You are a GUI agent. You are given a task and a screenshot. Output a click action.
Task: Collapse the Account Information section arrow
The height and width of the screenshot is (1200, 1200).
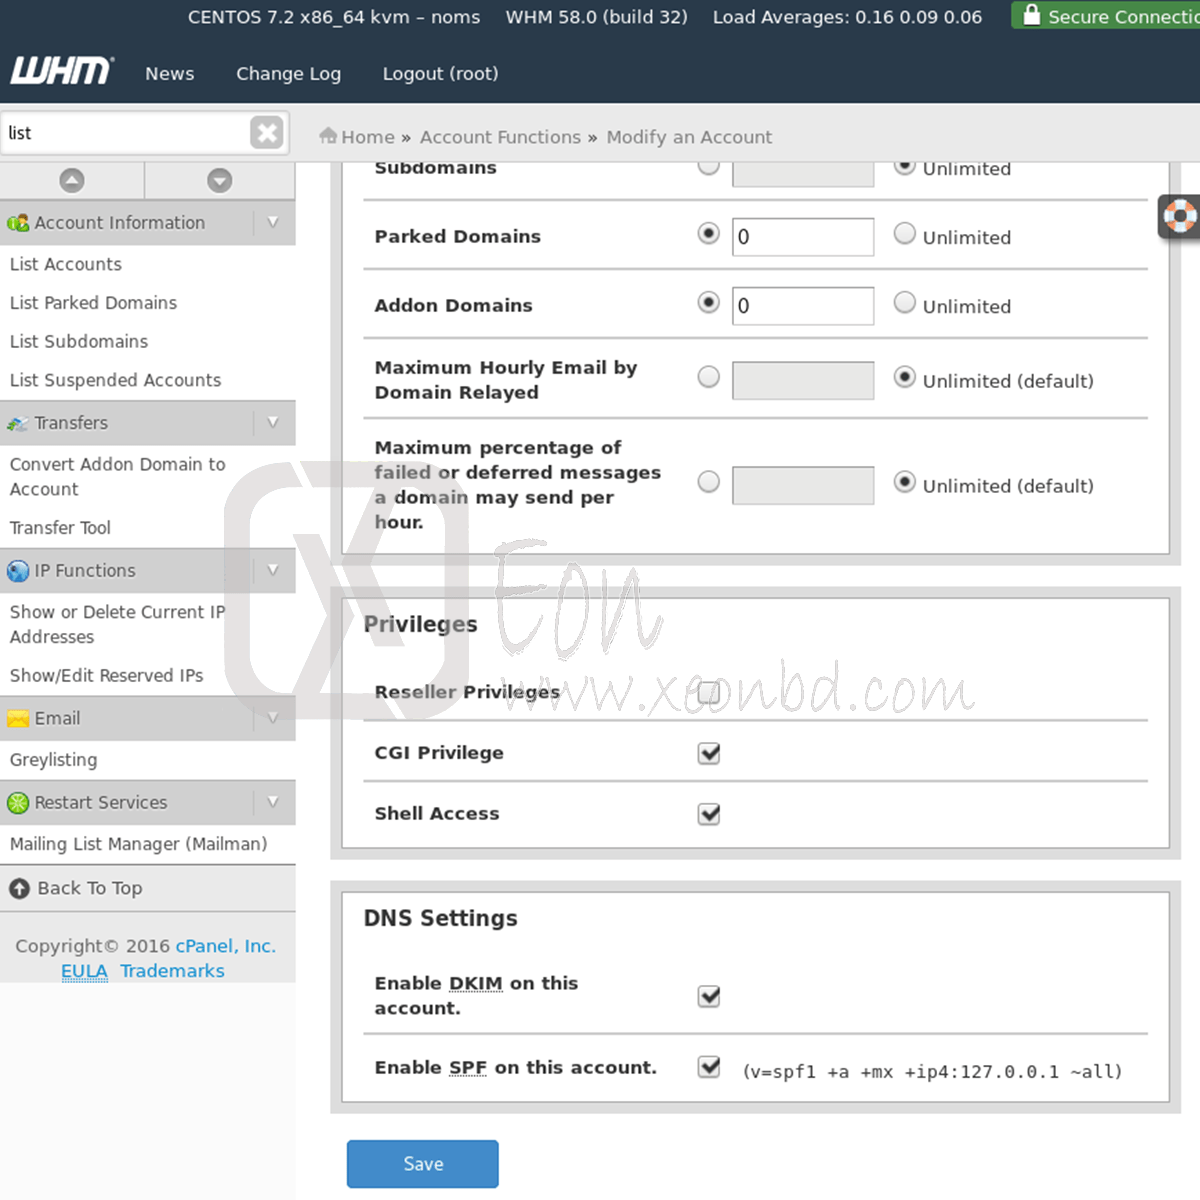[273, 223]
